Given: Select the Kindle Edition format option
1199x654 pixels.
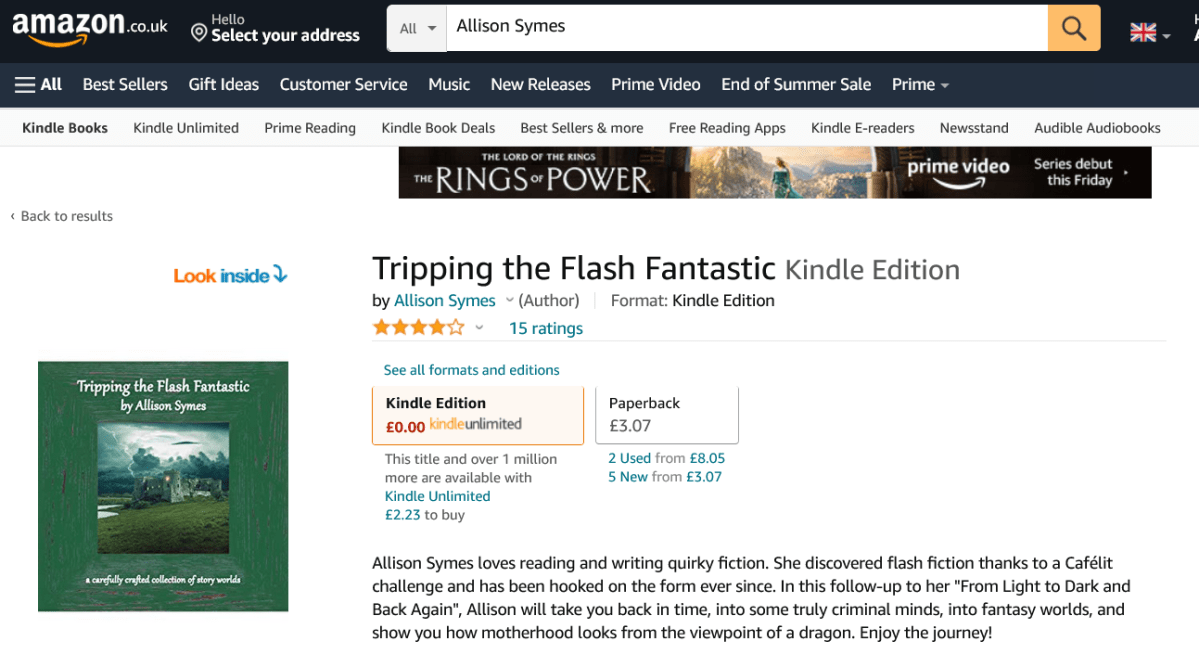Looking at the screenshot, I should tap(478, 415).
